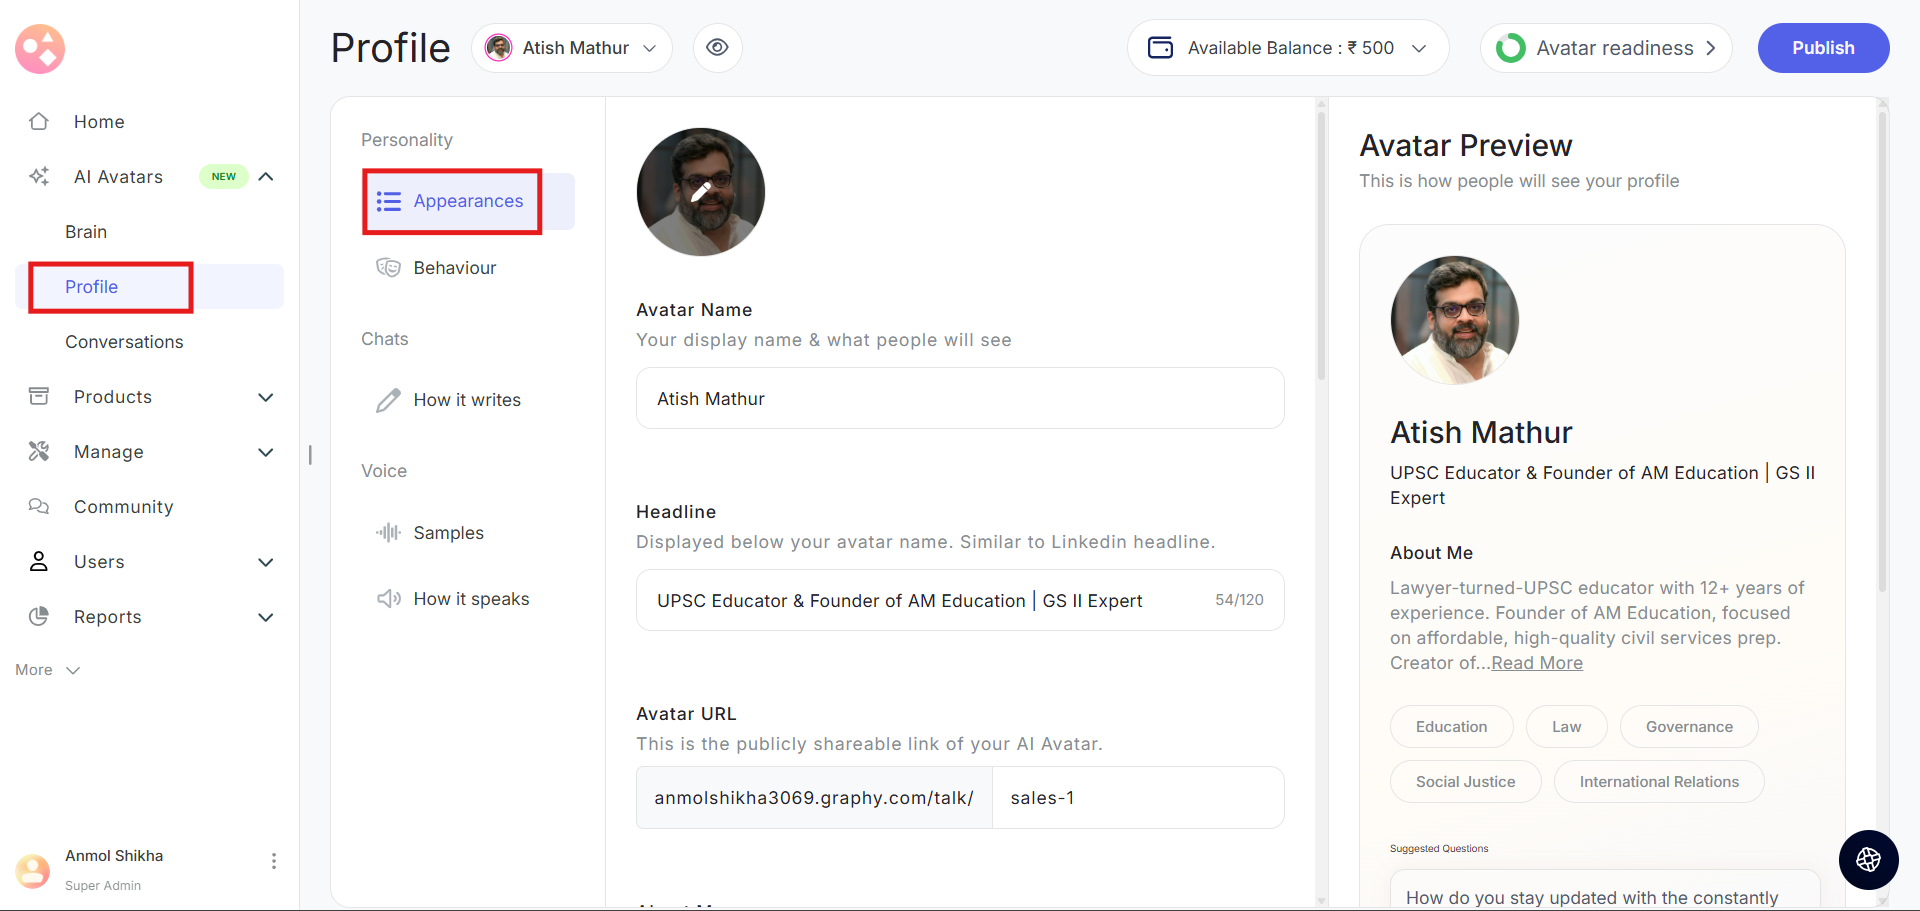Open the Community section icon
The height and width of the screenshot is (911, 1920).
(39, 507)
